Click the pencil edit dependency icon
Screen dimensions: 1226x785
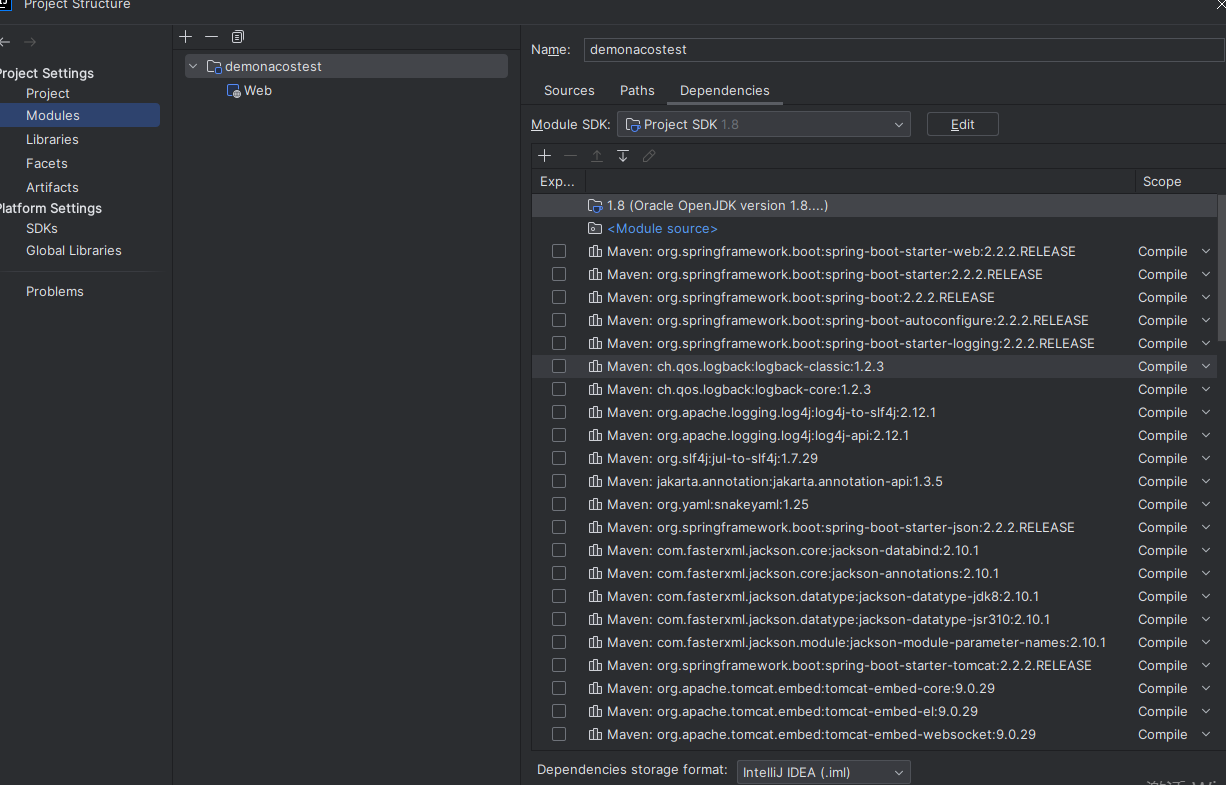[649, 156]
